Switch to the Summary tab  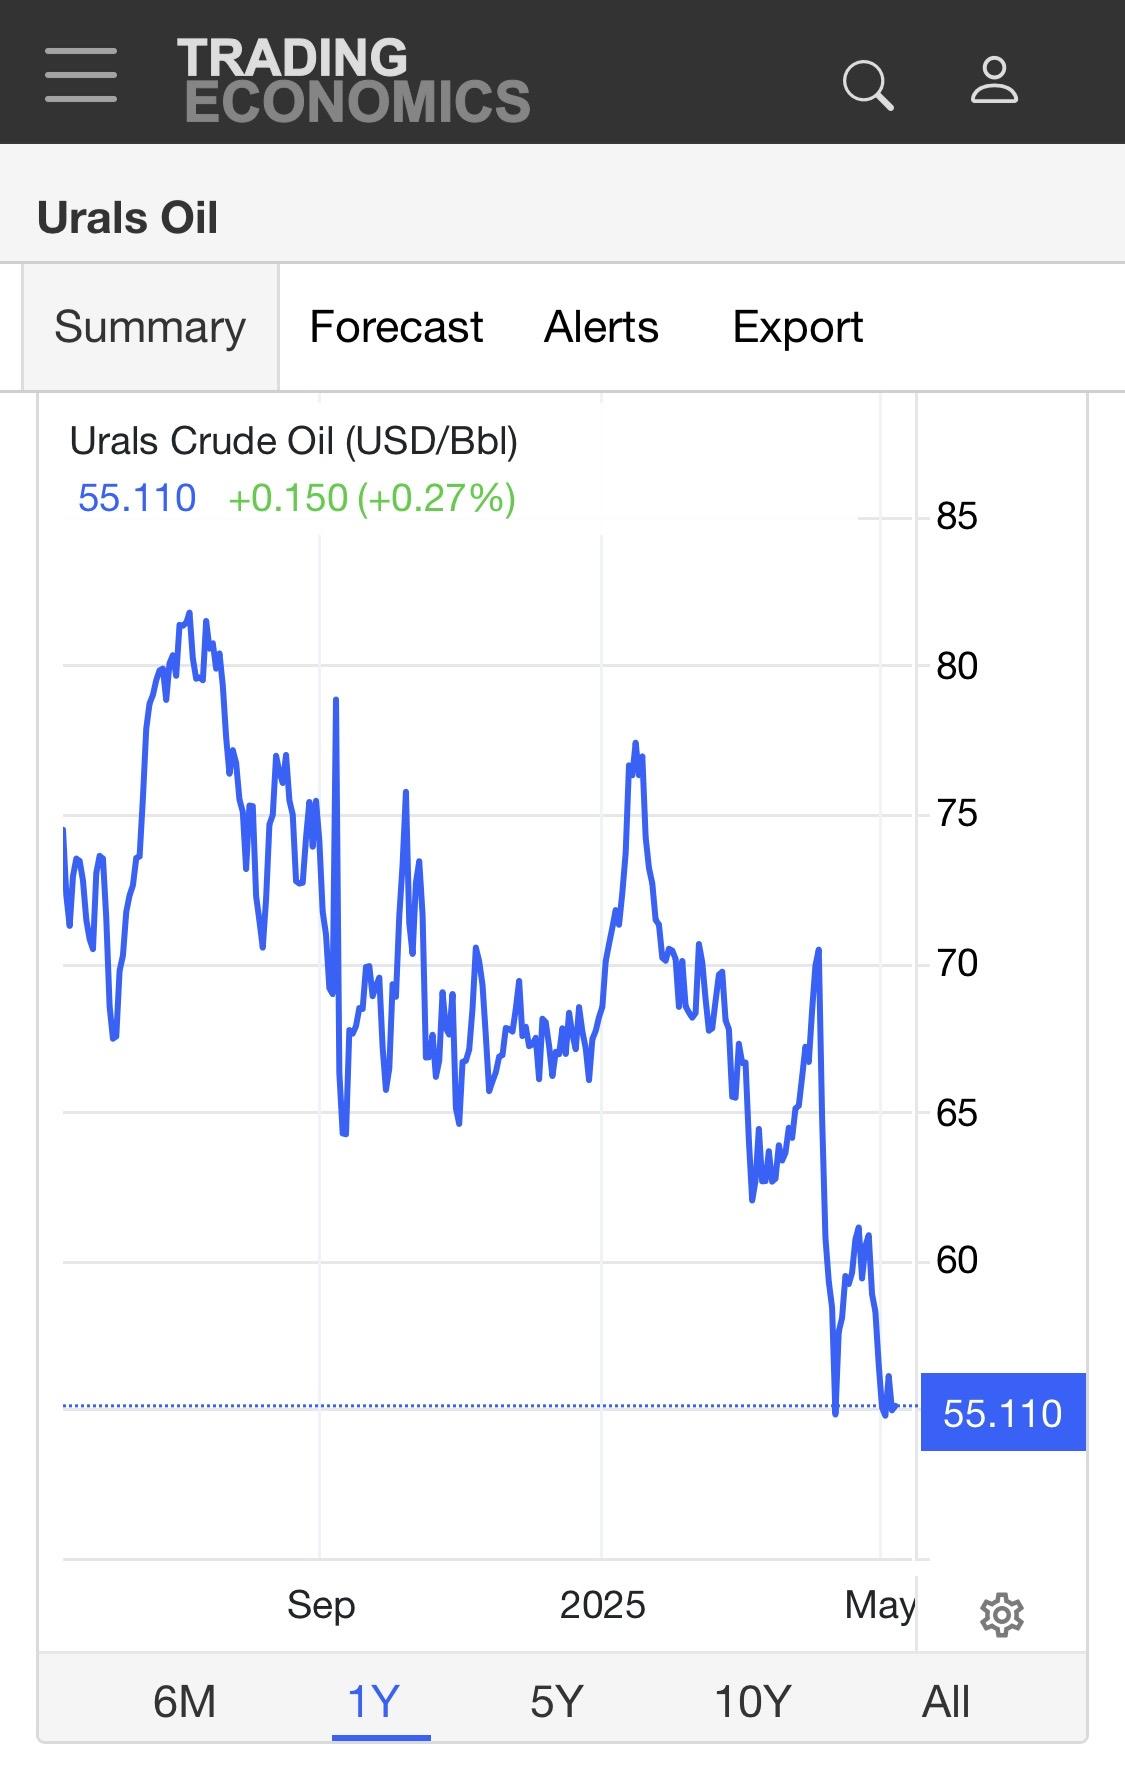coord(150,327)
